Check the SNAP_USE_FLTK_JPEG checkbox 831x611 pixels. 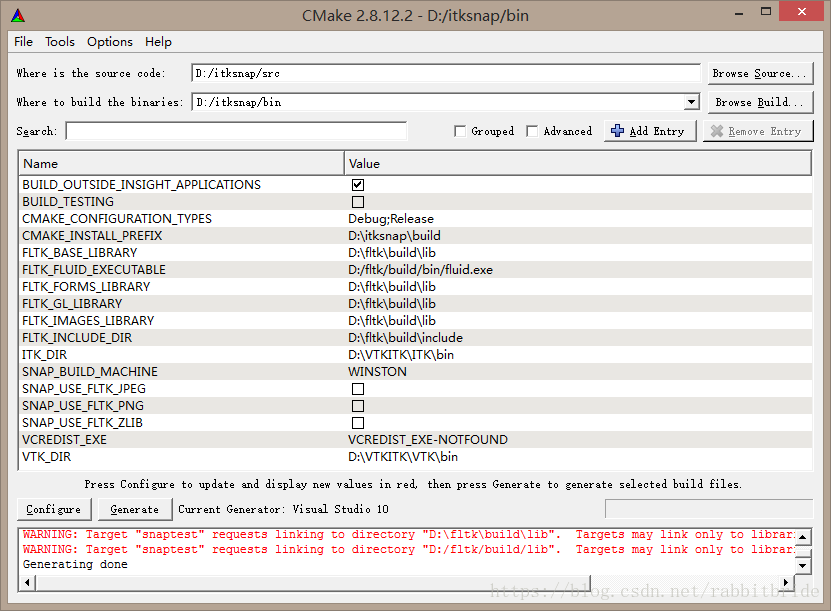pos(358,389)
